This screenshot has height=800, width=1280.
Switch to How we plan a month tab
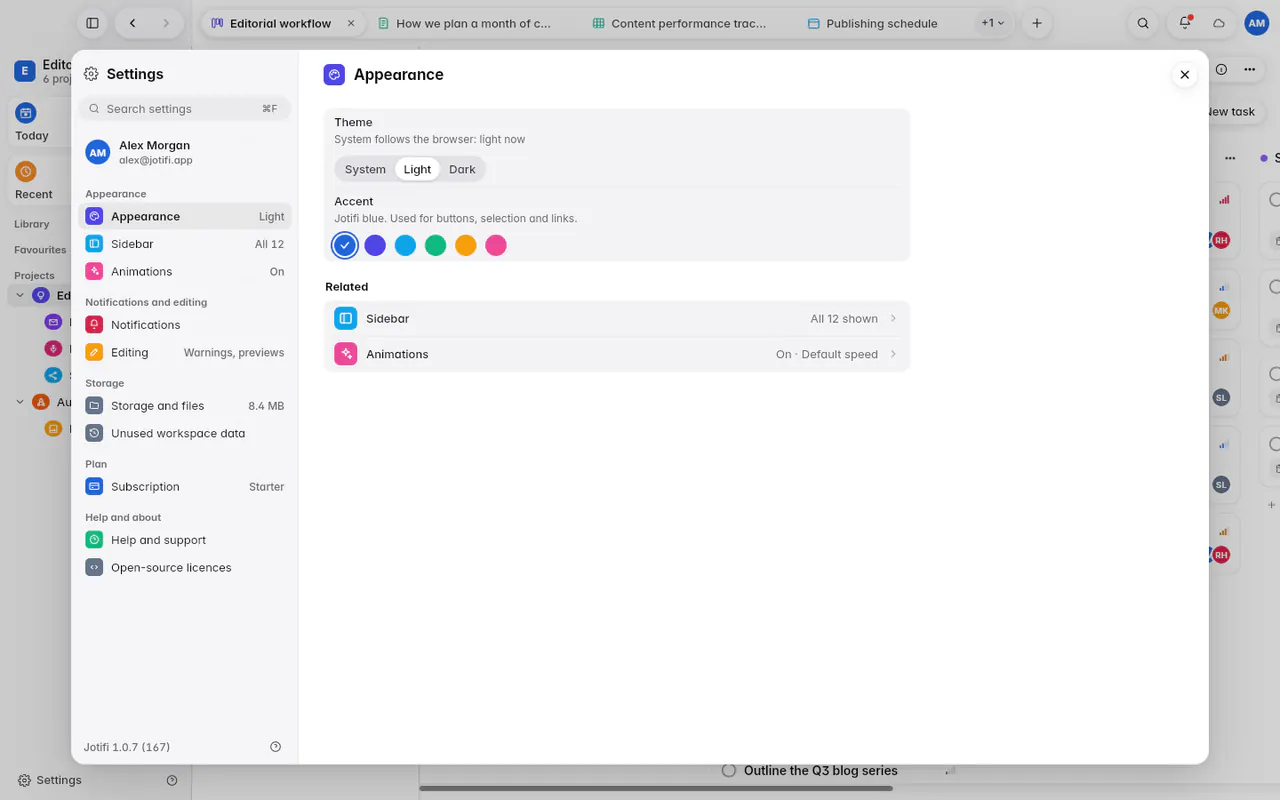465,23
